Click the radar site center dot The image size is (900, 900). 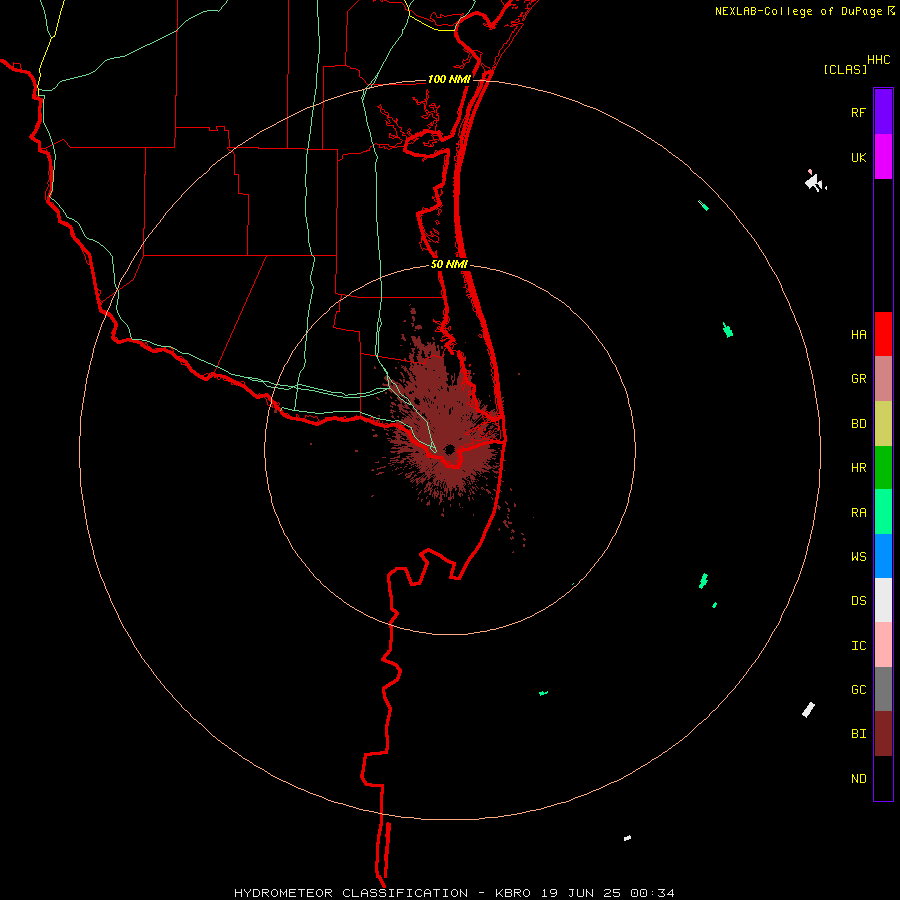pyautogui.click(x=449, y=449)
